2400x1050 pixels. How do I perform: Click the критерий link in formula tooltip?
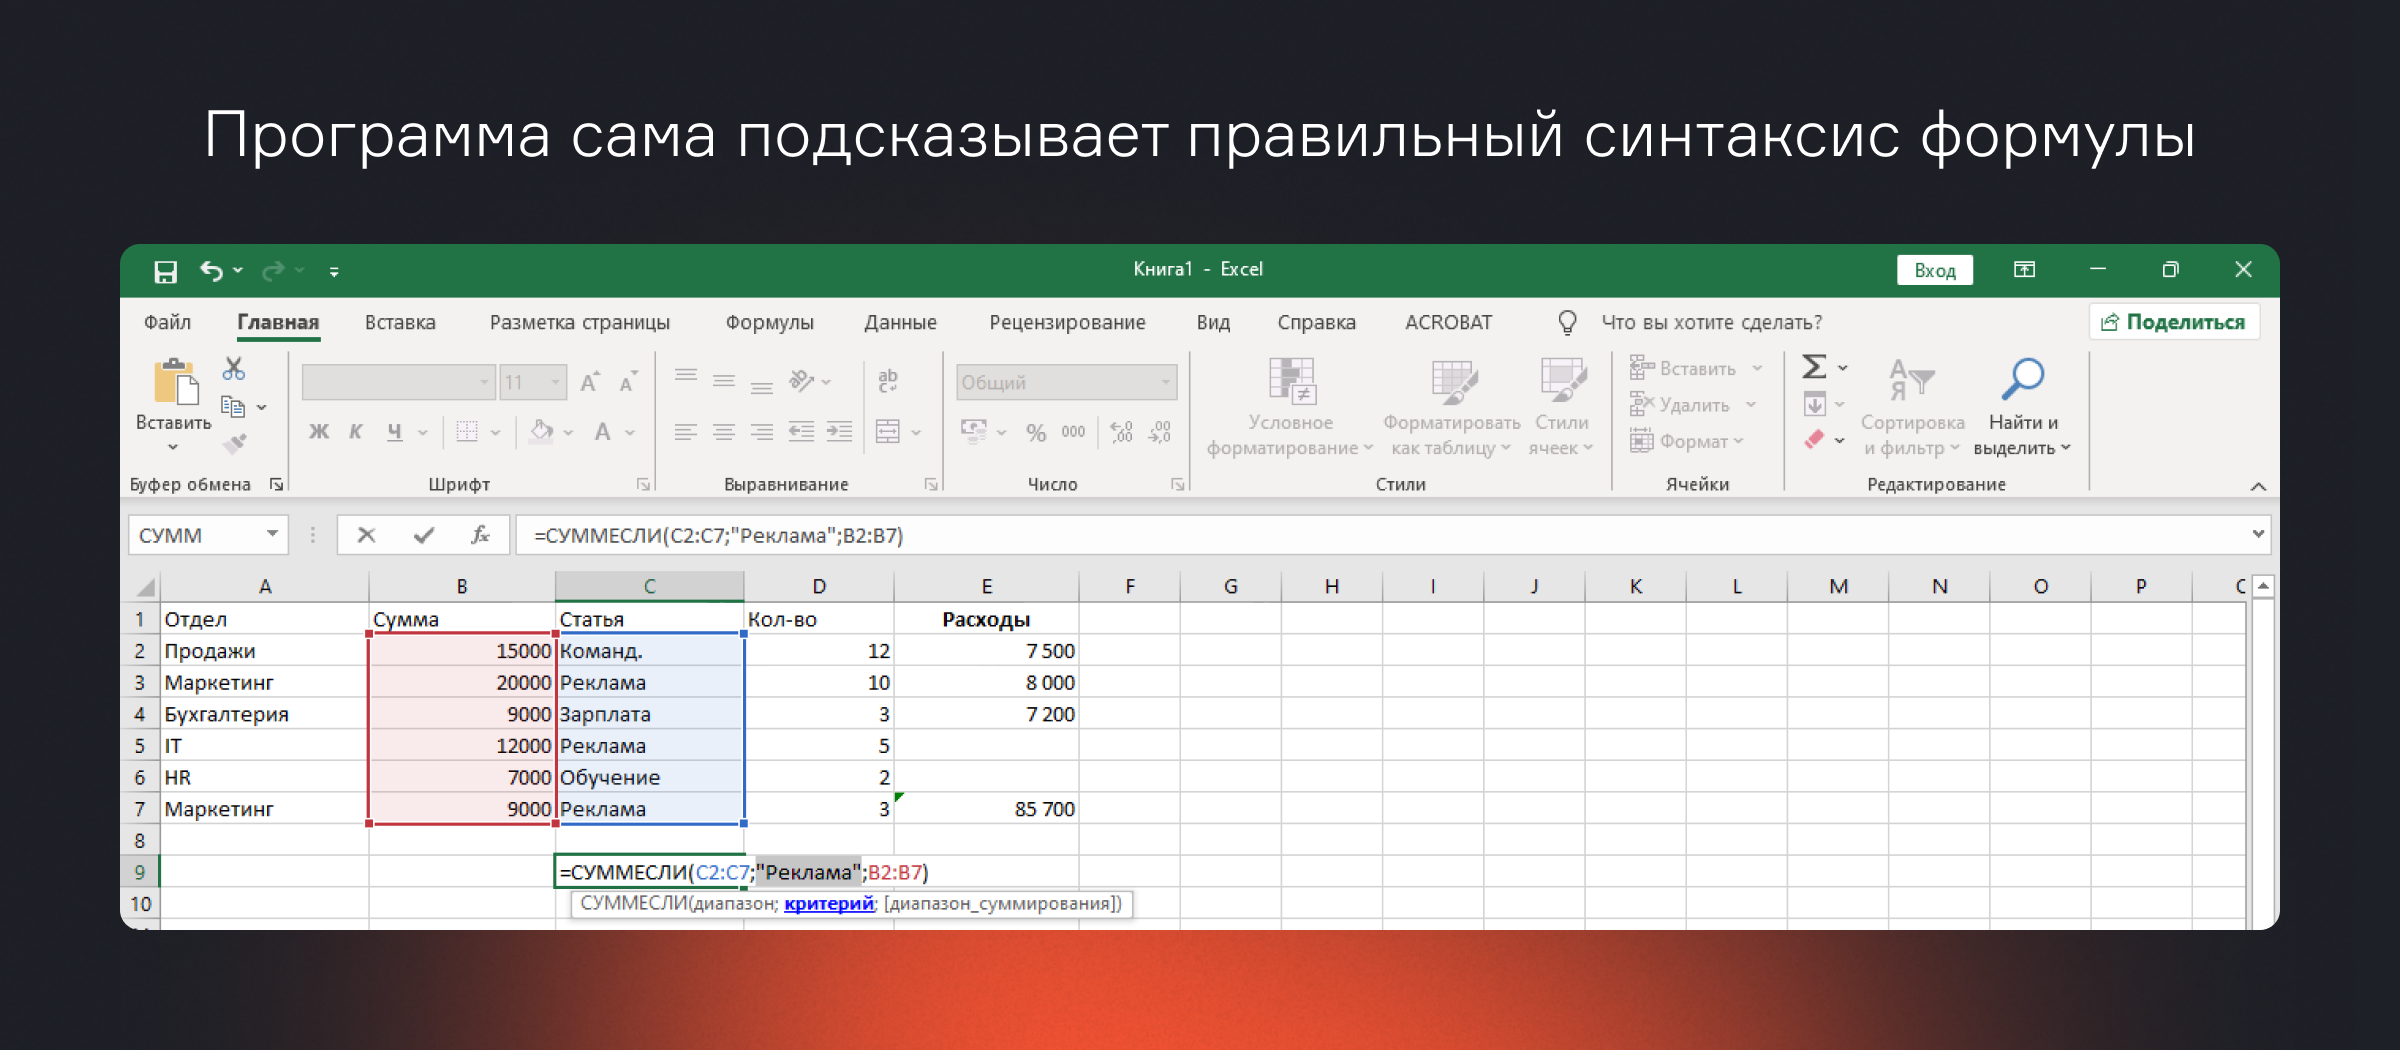pyautogui.click(x=828, y=904)
